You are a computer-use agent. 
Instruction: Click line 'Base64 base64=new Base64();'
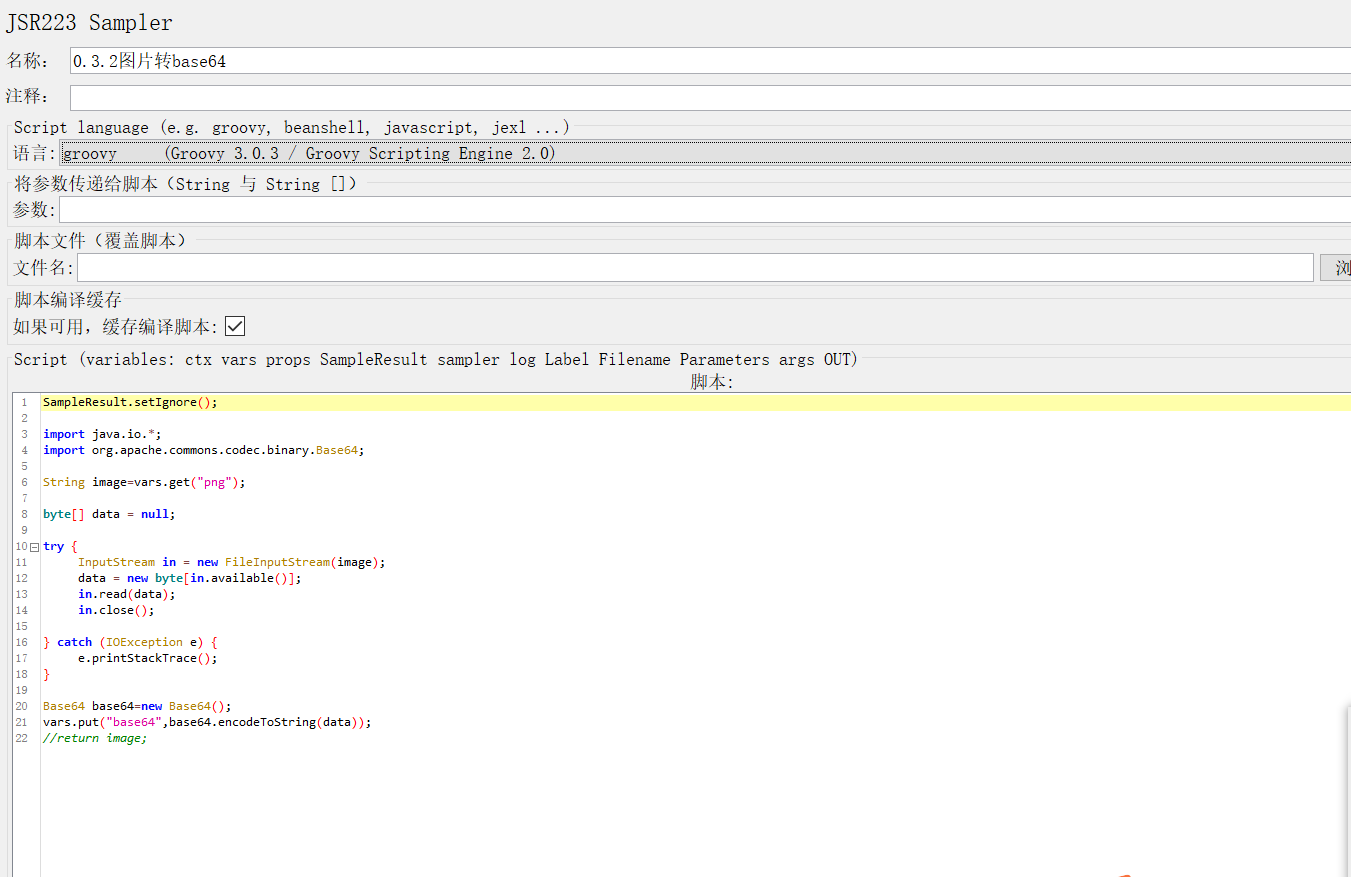click(137, 706)
